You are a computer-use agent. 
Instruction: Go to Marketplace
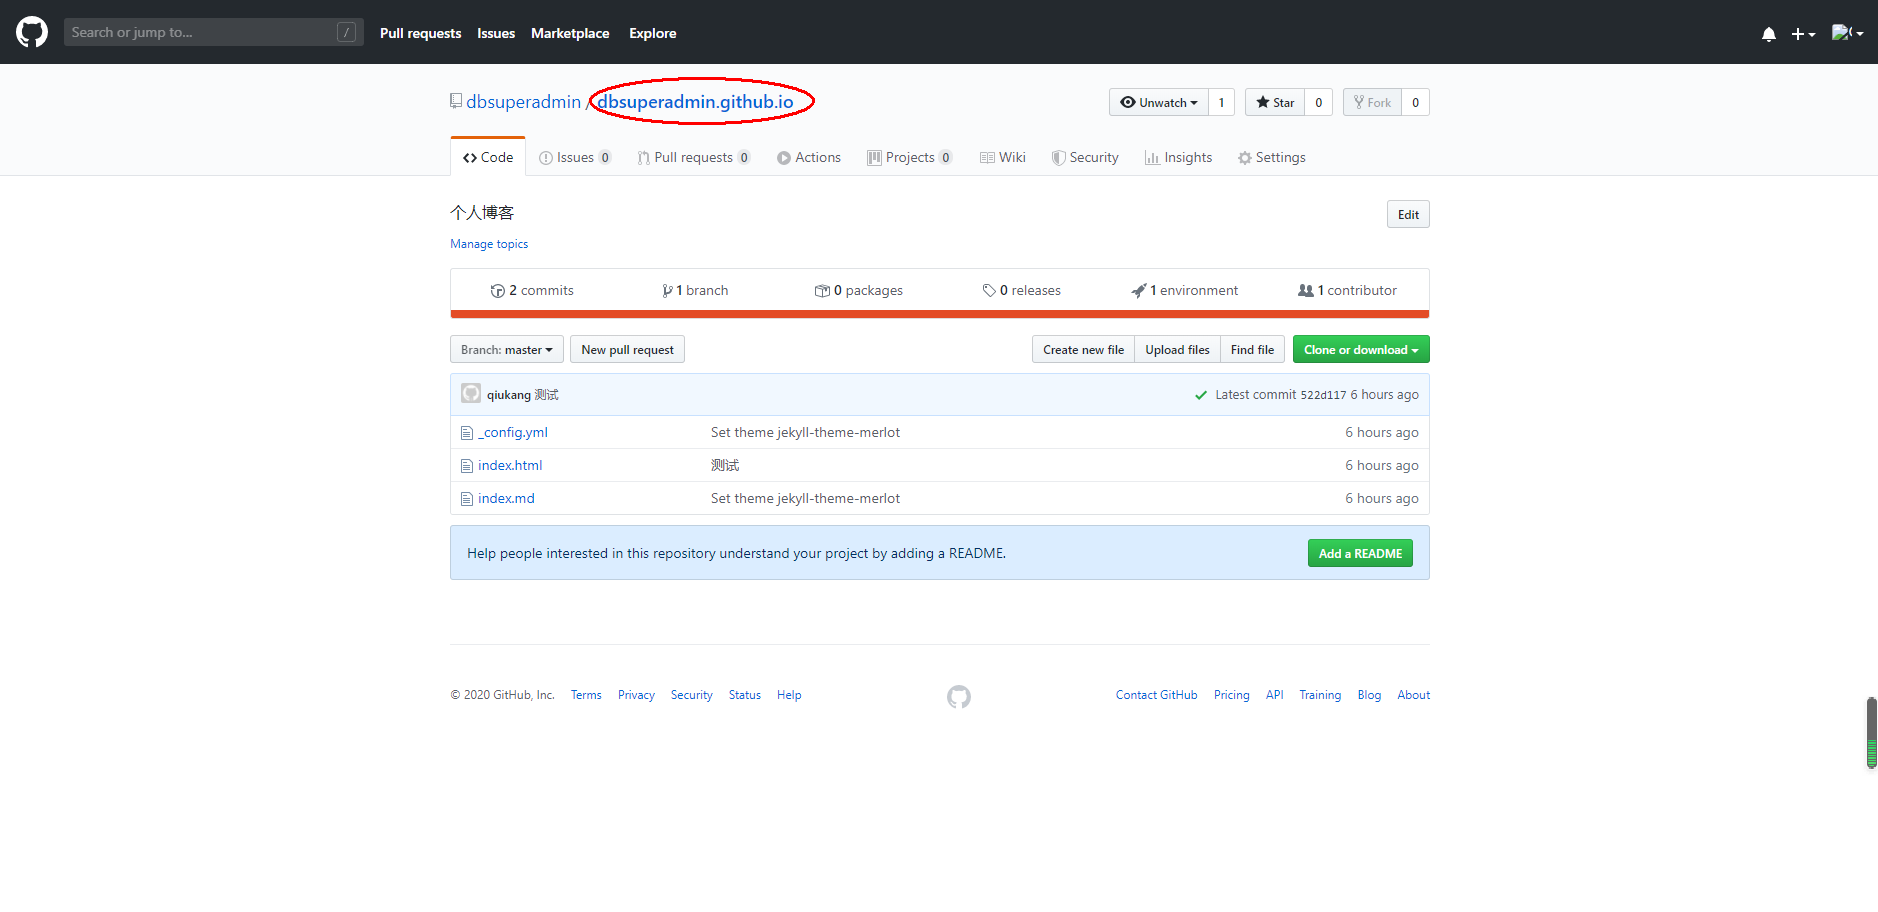(x=570, y=33)
